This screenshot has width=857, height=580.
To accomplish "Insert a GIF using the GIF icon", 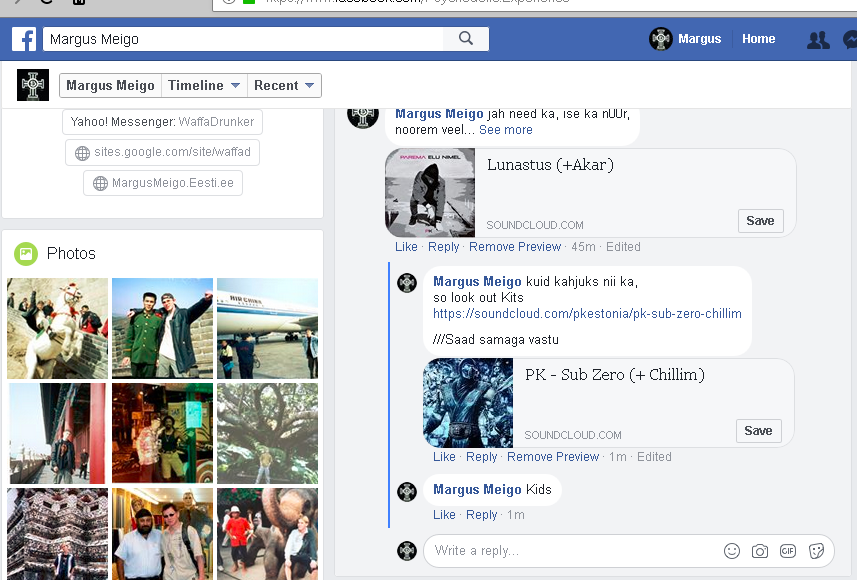I will point(788,550).
